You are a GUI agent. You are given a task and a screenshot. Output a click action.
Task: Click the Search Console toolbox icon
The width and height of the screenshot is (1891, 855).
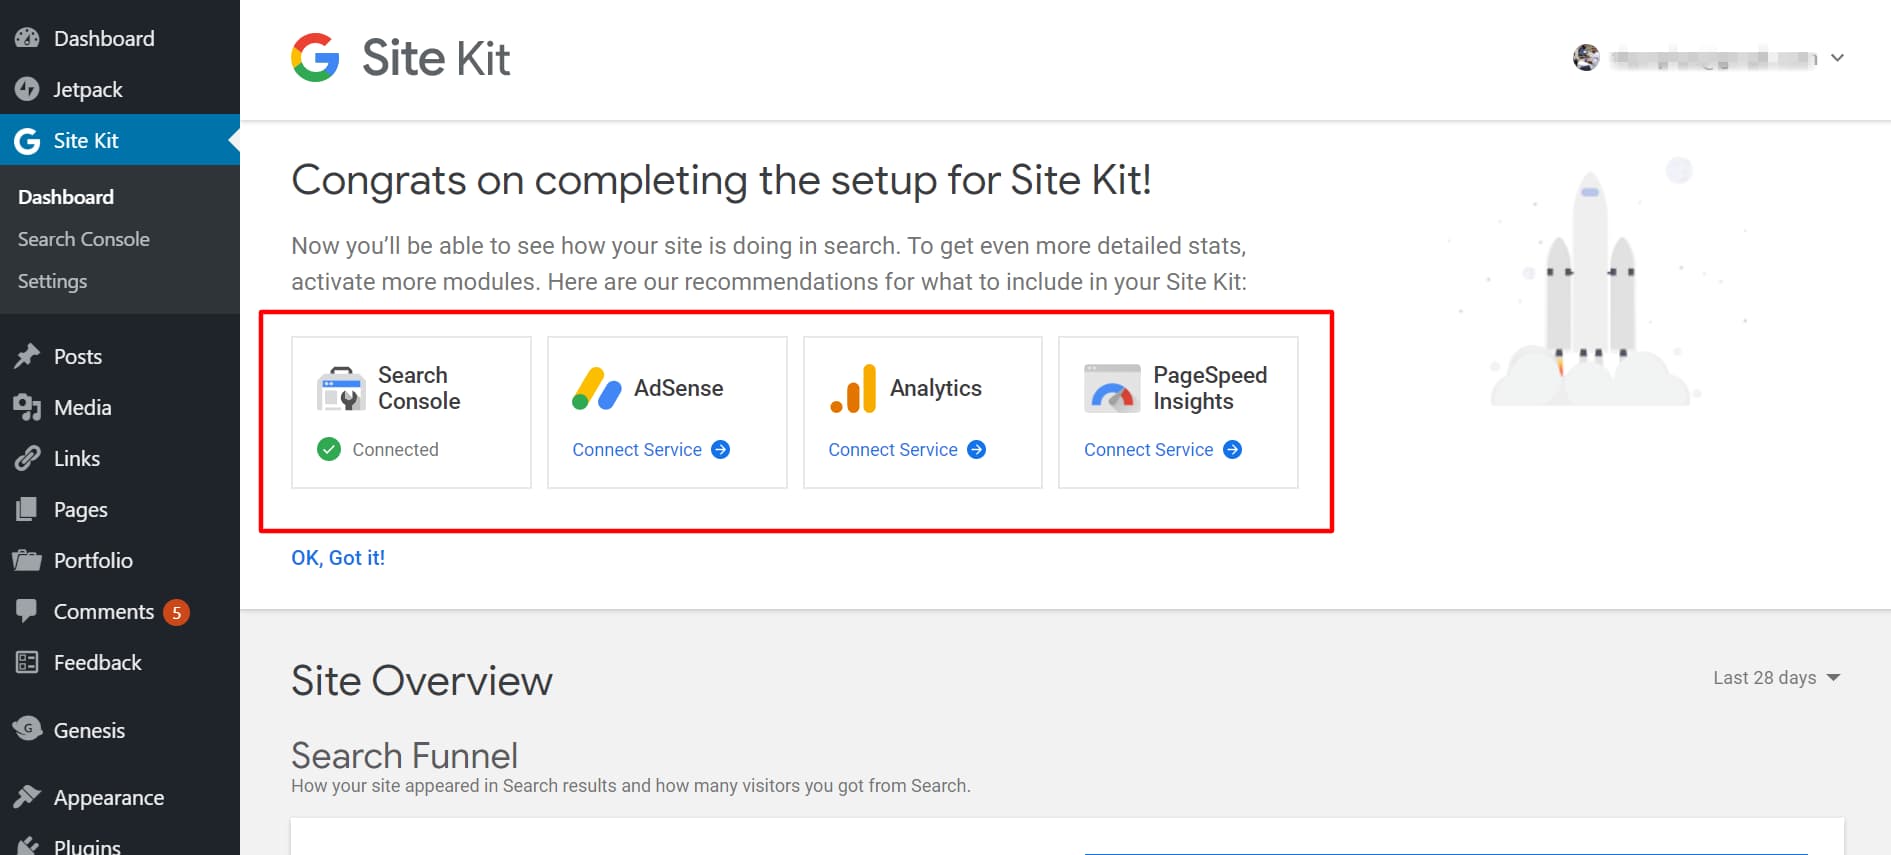341,388
